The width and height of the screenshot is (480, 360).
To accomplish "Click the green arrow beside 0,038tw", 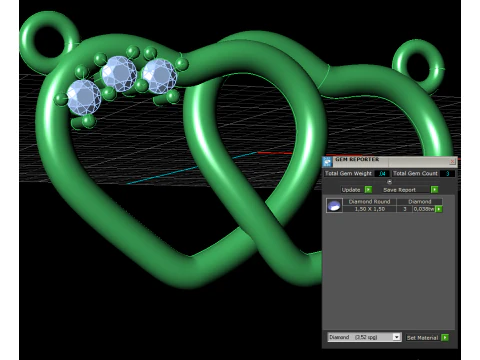I will (439, 209).
